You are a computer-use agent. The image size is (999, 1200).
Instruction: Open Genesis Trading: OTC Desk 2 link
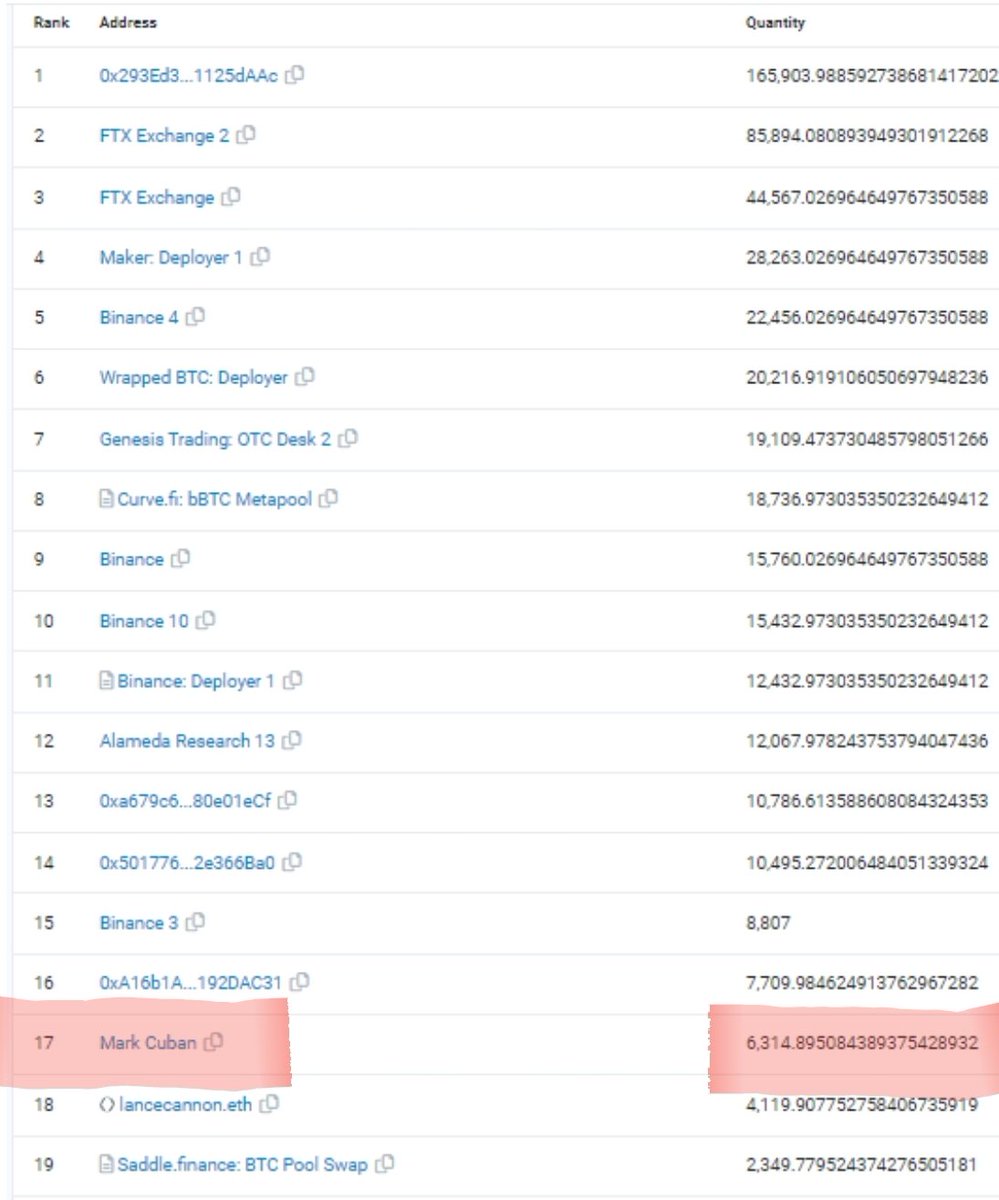[214, 438]
